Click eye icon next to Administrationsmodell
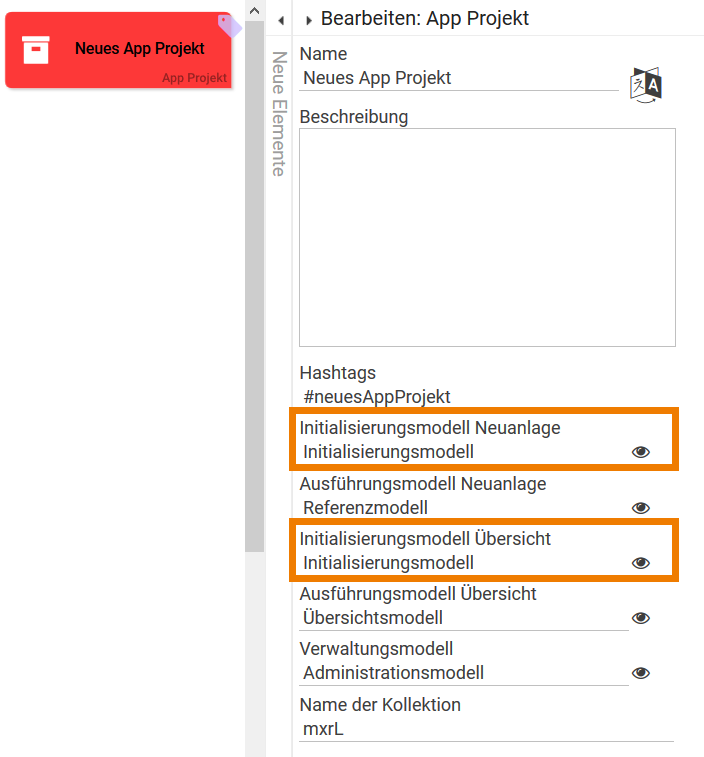 [x=641, y=673]
